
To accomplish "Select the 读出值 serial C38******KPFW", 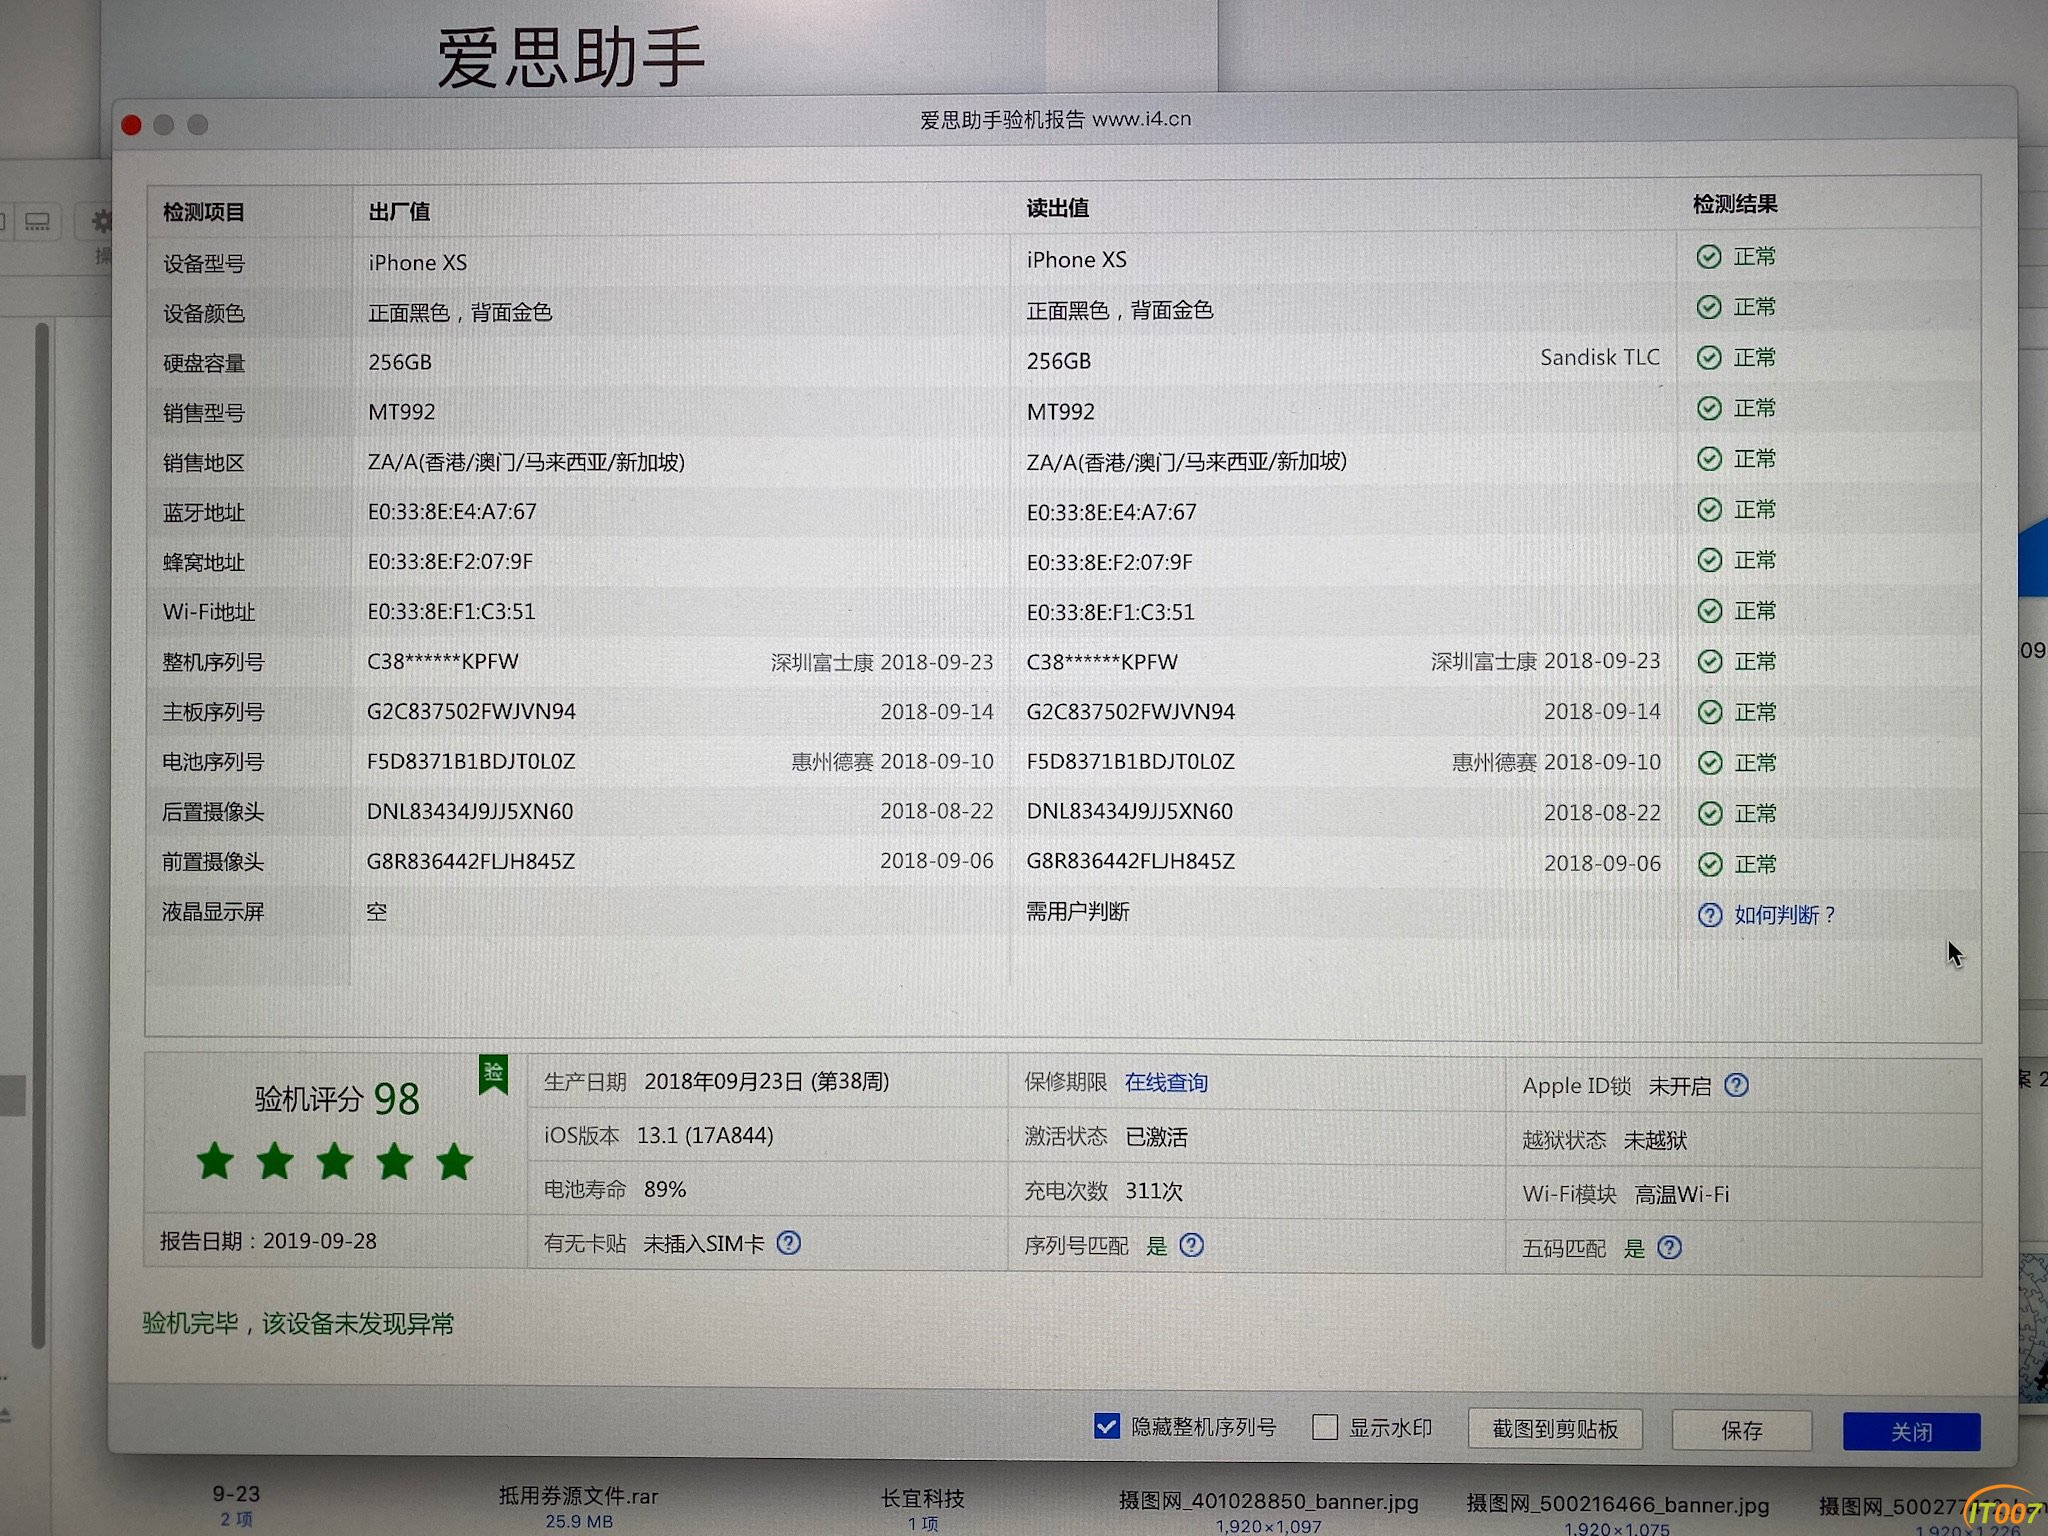I will (x=1102, y=662).
